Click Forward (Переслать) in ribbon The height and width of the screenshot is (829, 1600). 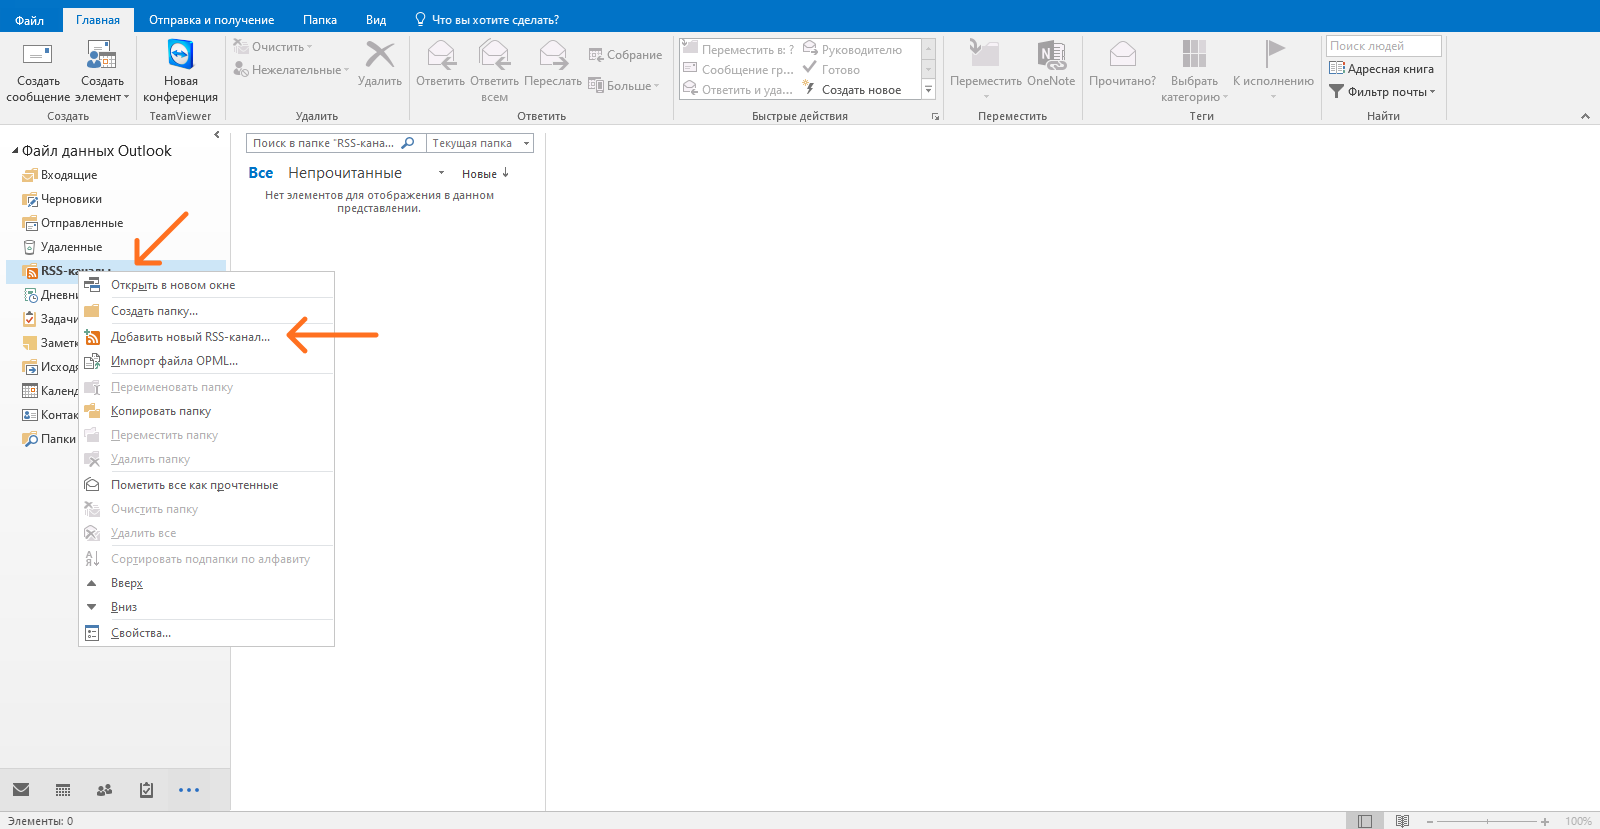(553, 63)
